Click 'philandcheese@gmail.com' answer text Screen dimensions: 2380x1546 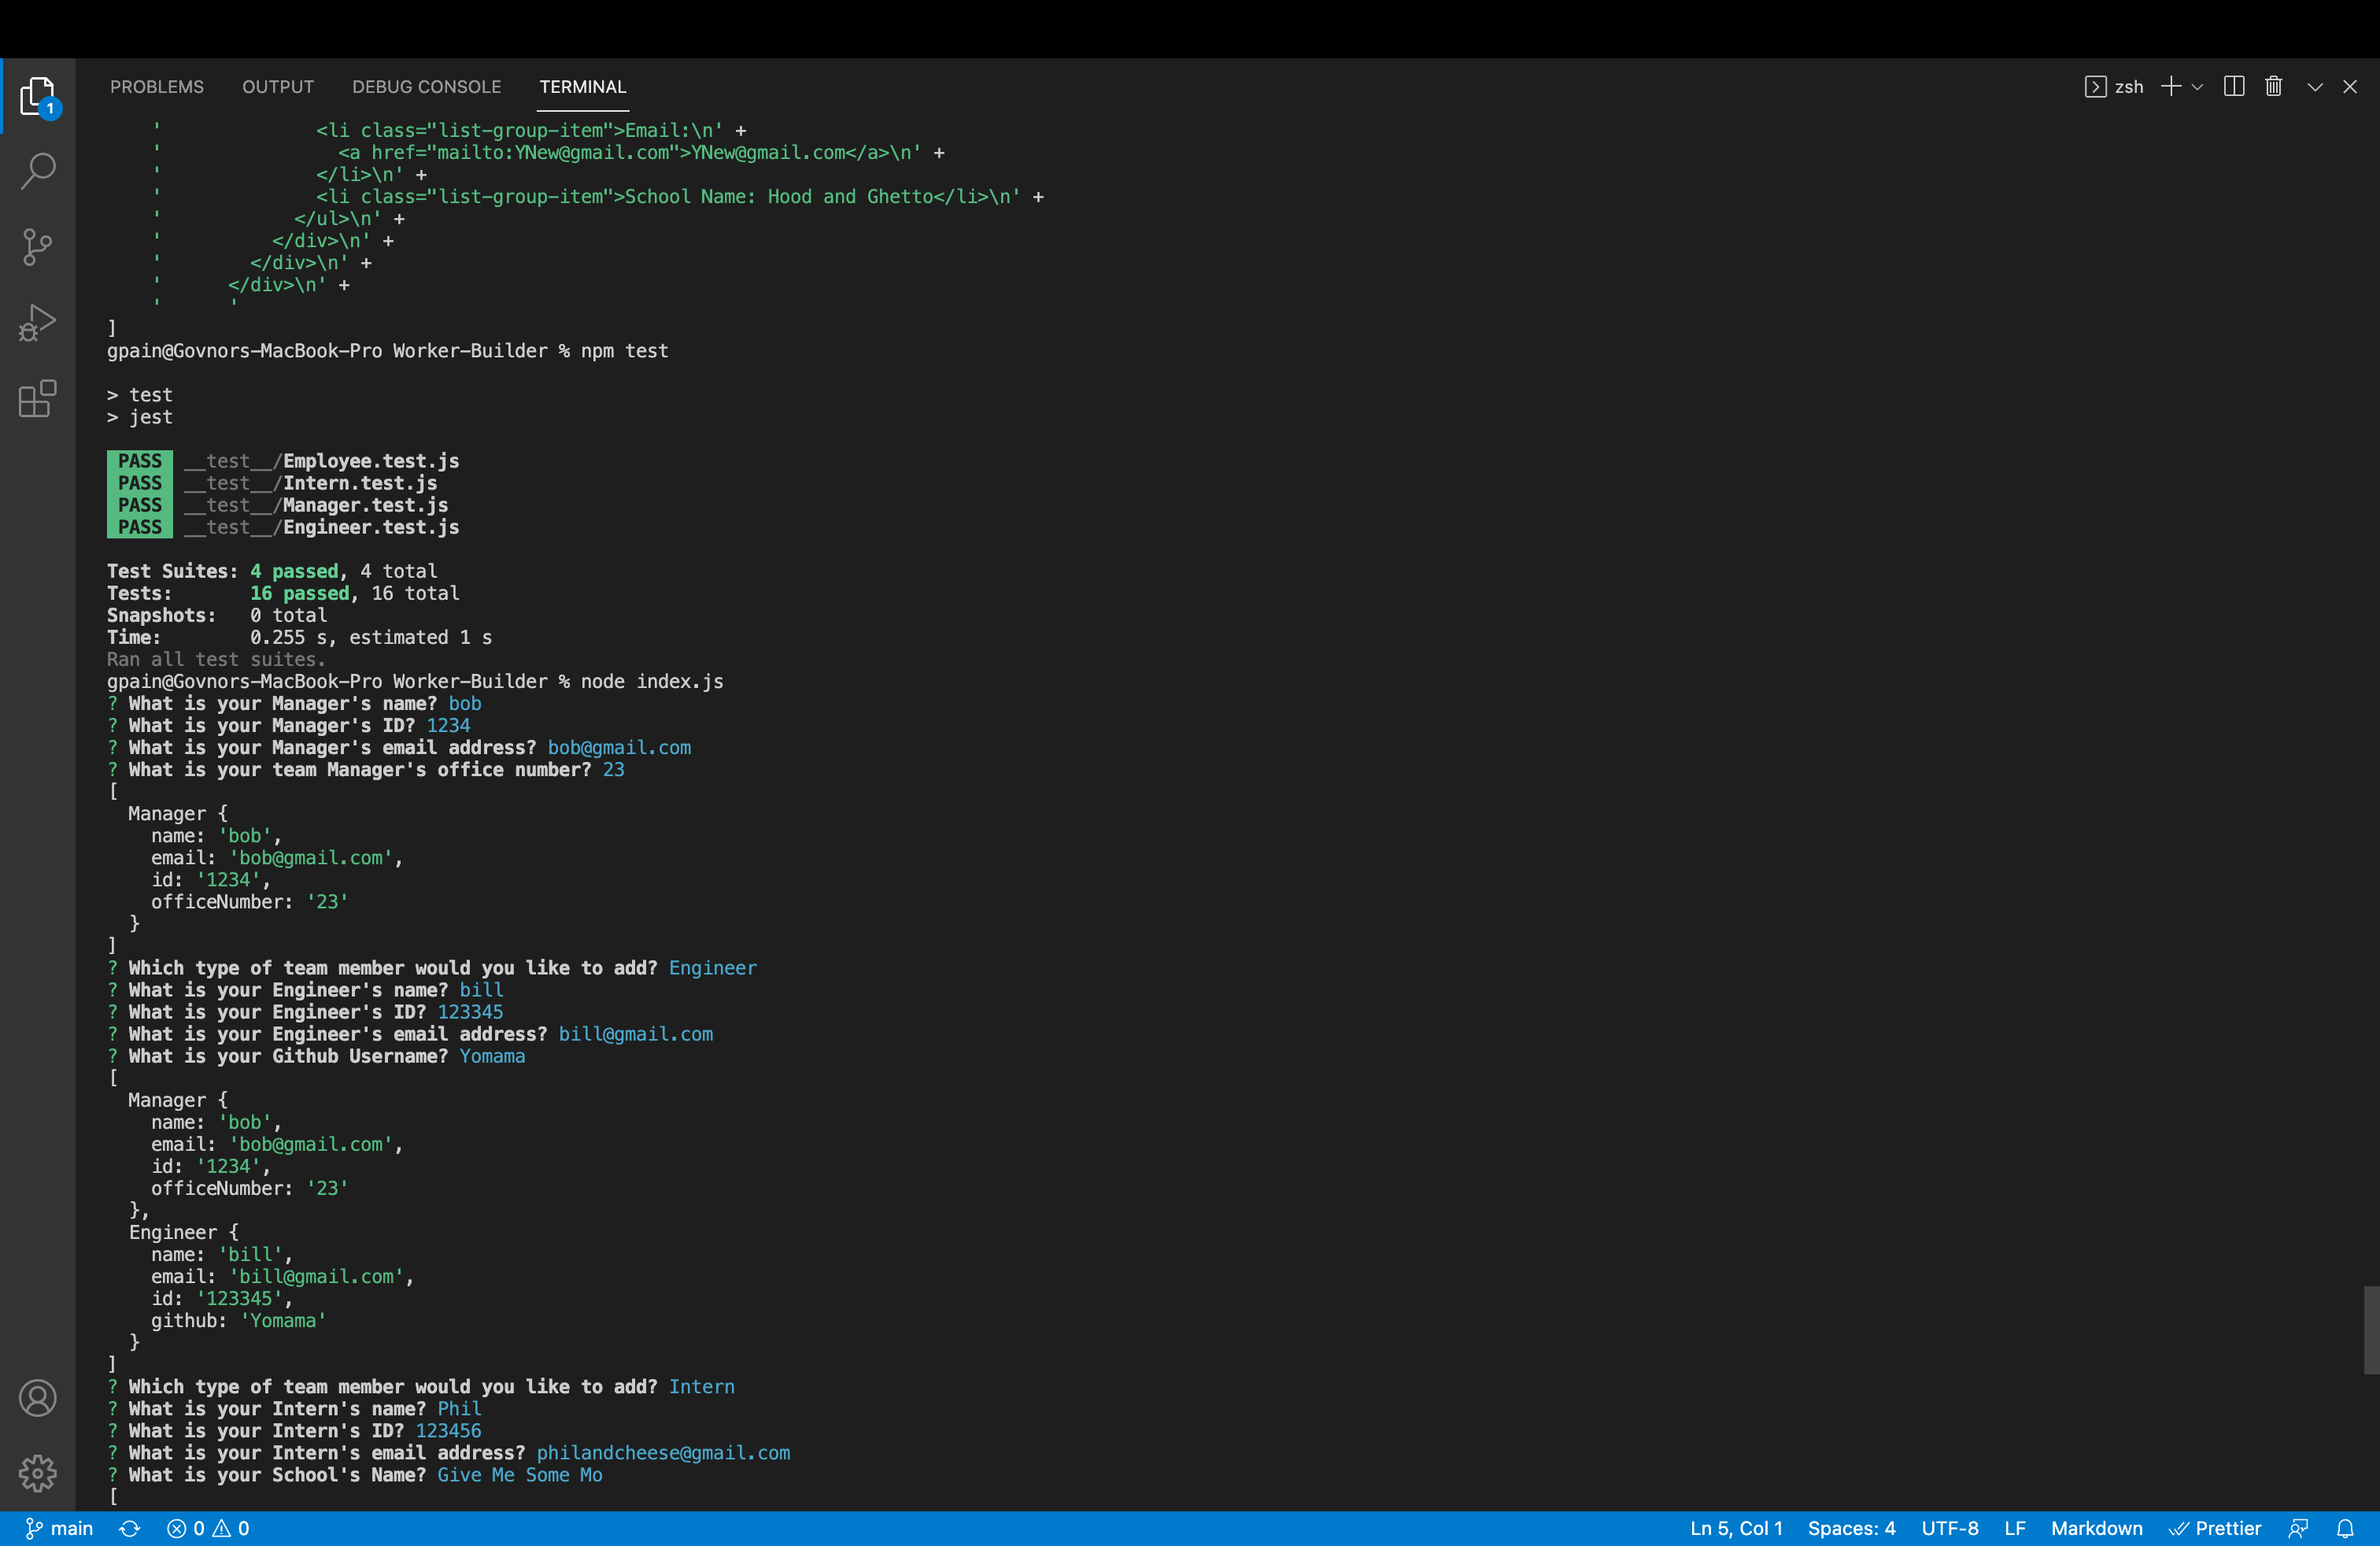663,1453
